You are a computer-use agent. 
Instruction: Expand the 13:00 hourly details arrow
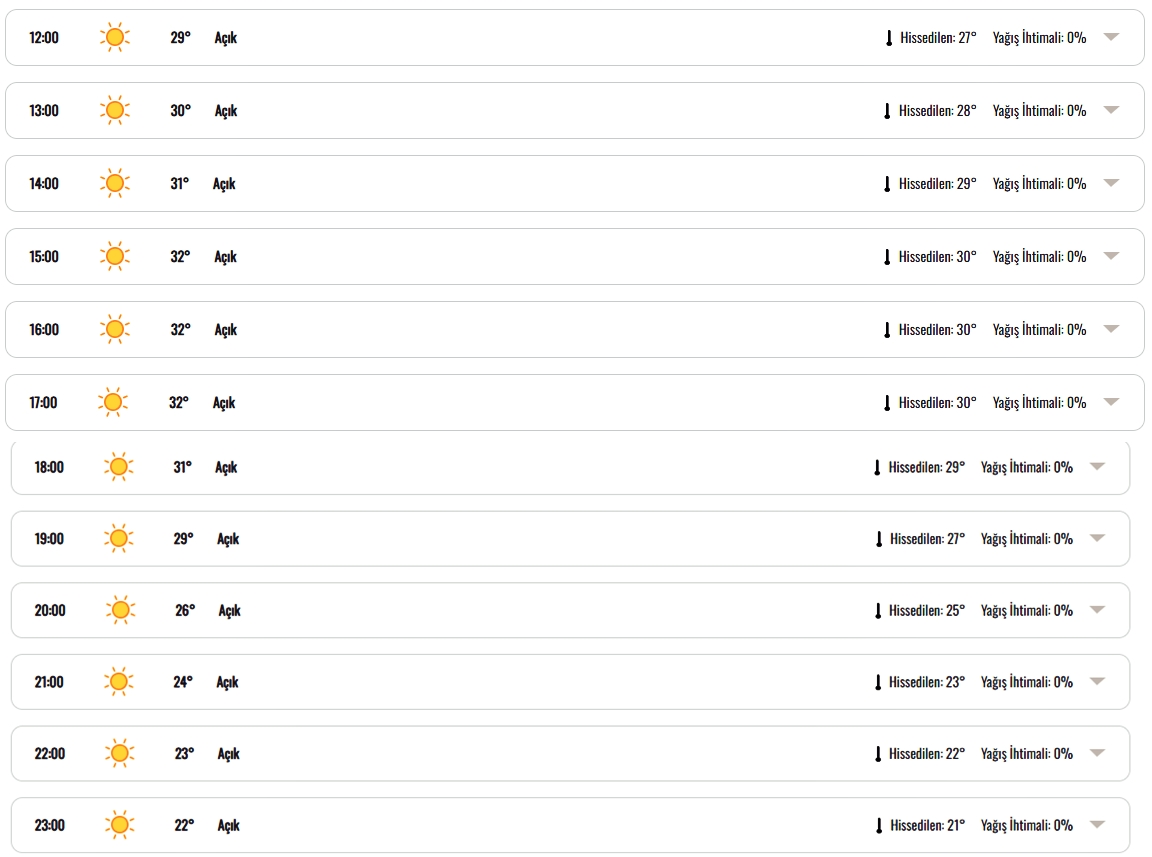pos(1112,110)
